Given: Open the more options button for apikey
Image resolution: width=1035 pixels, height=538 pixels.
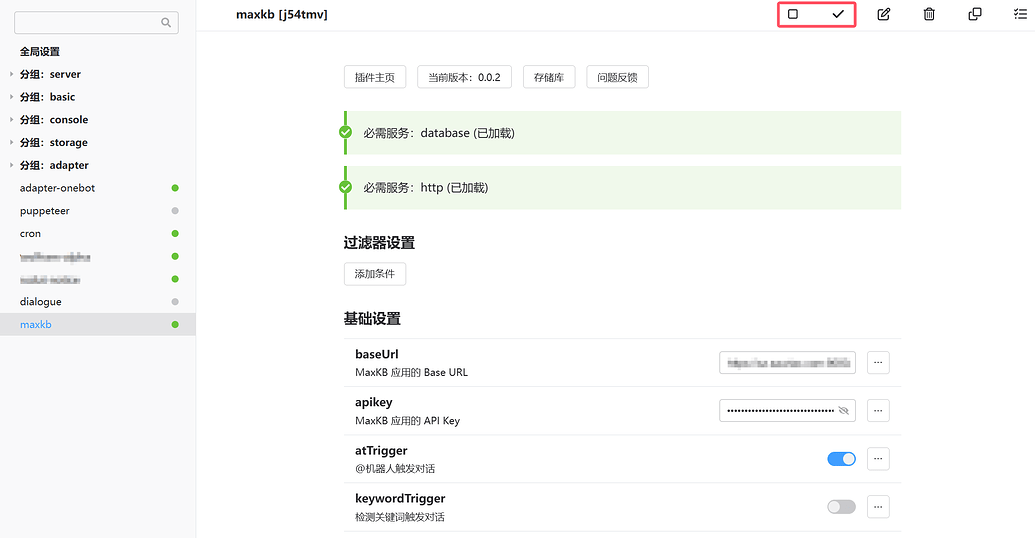Looking at the screenshot, I should point(878,411).
